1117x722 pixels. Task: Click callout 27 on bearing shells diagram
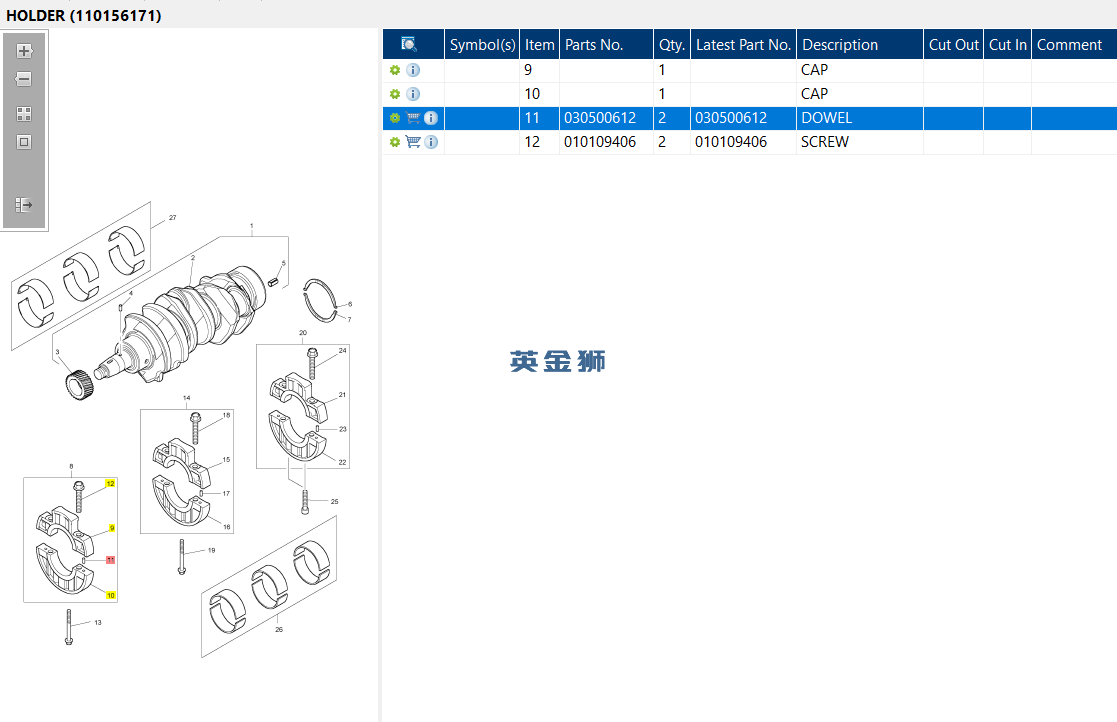pos(172,218)
